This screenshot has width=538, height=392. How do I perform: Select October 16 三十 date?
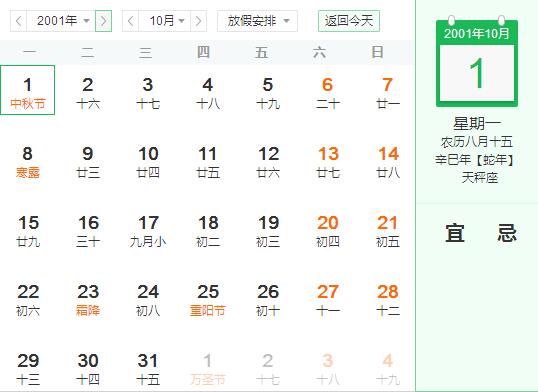click(88, 231)
